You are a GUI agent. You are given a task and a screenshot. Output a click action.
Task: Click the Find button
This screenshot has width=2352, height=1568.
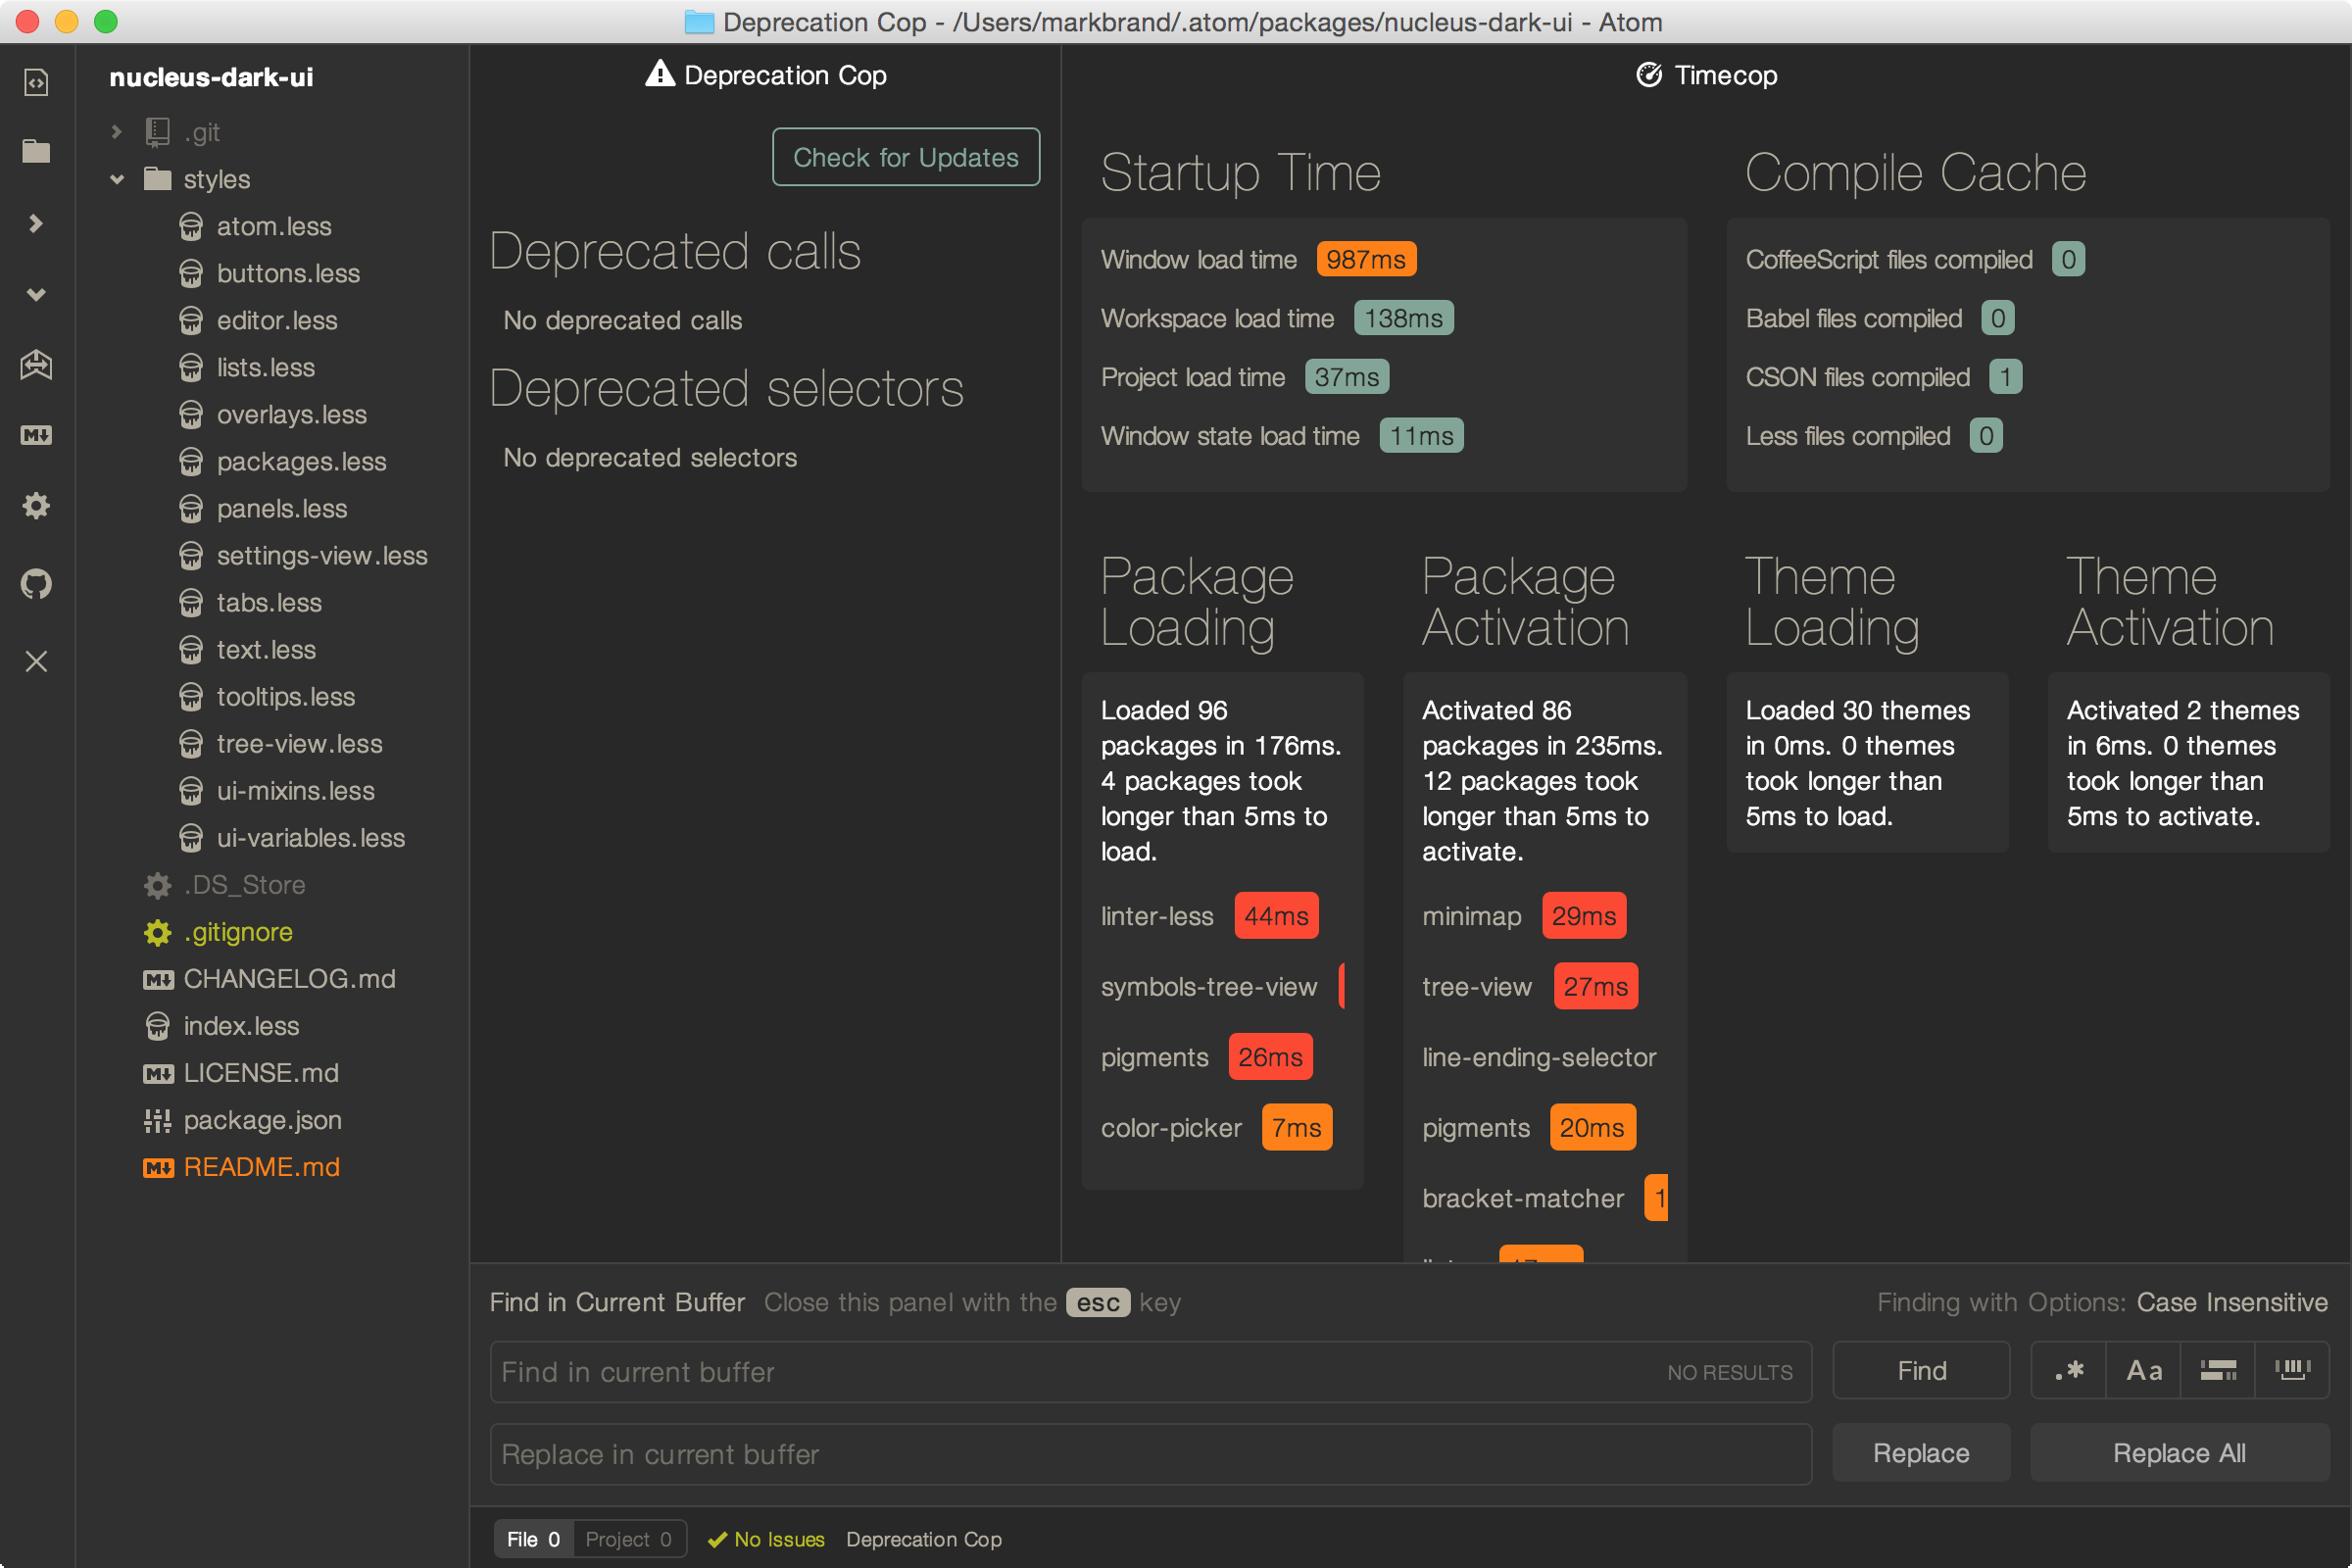[x=1921, y=1370]
